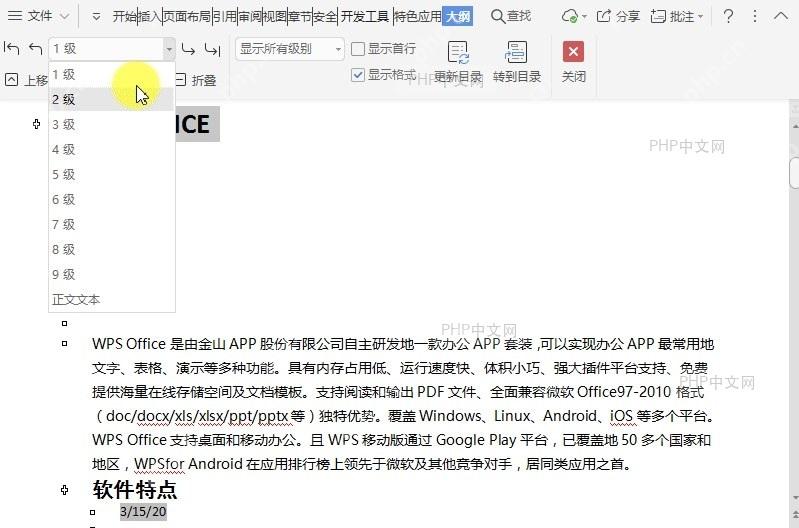Open the 显示所有级别 dropdown
This screenshot has width=799, height=528.
coord(289,49)
